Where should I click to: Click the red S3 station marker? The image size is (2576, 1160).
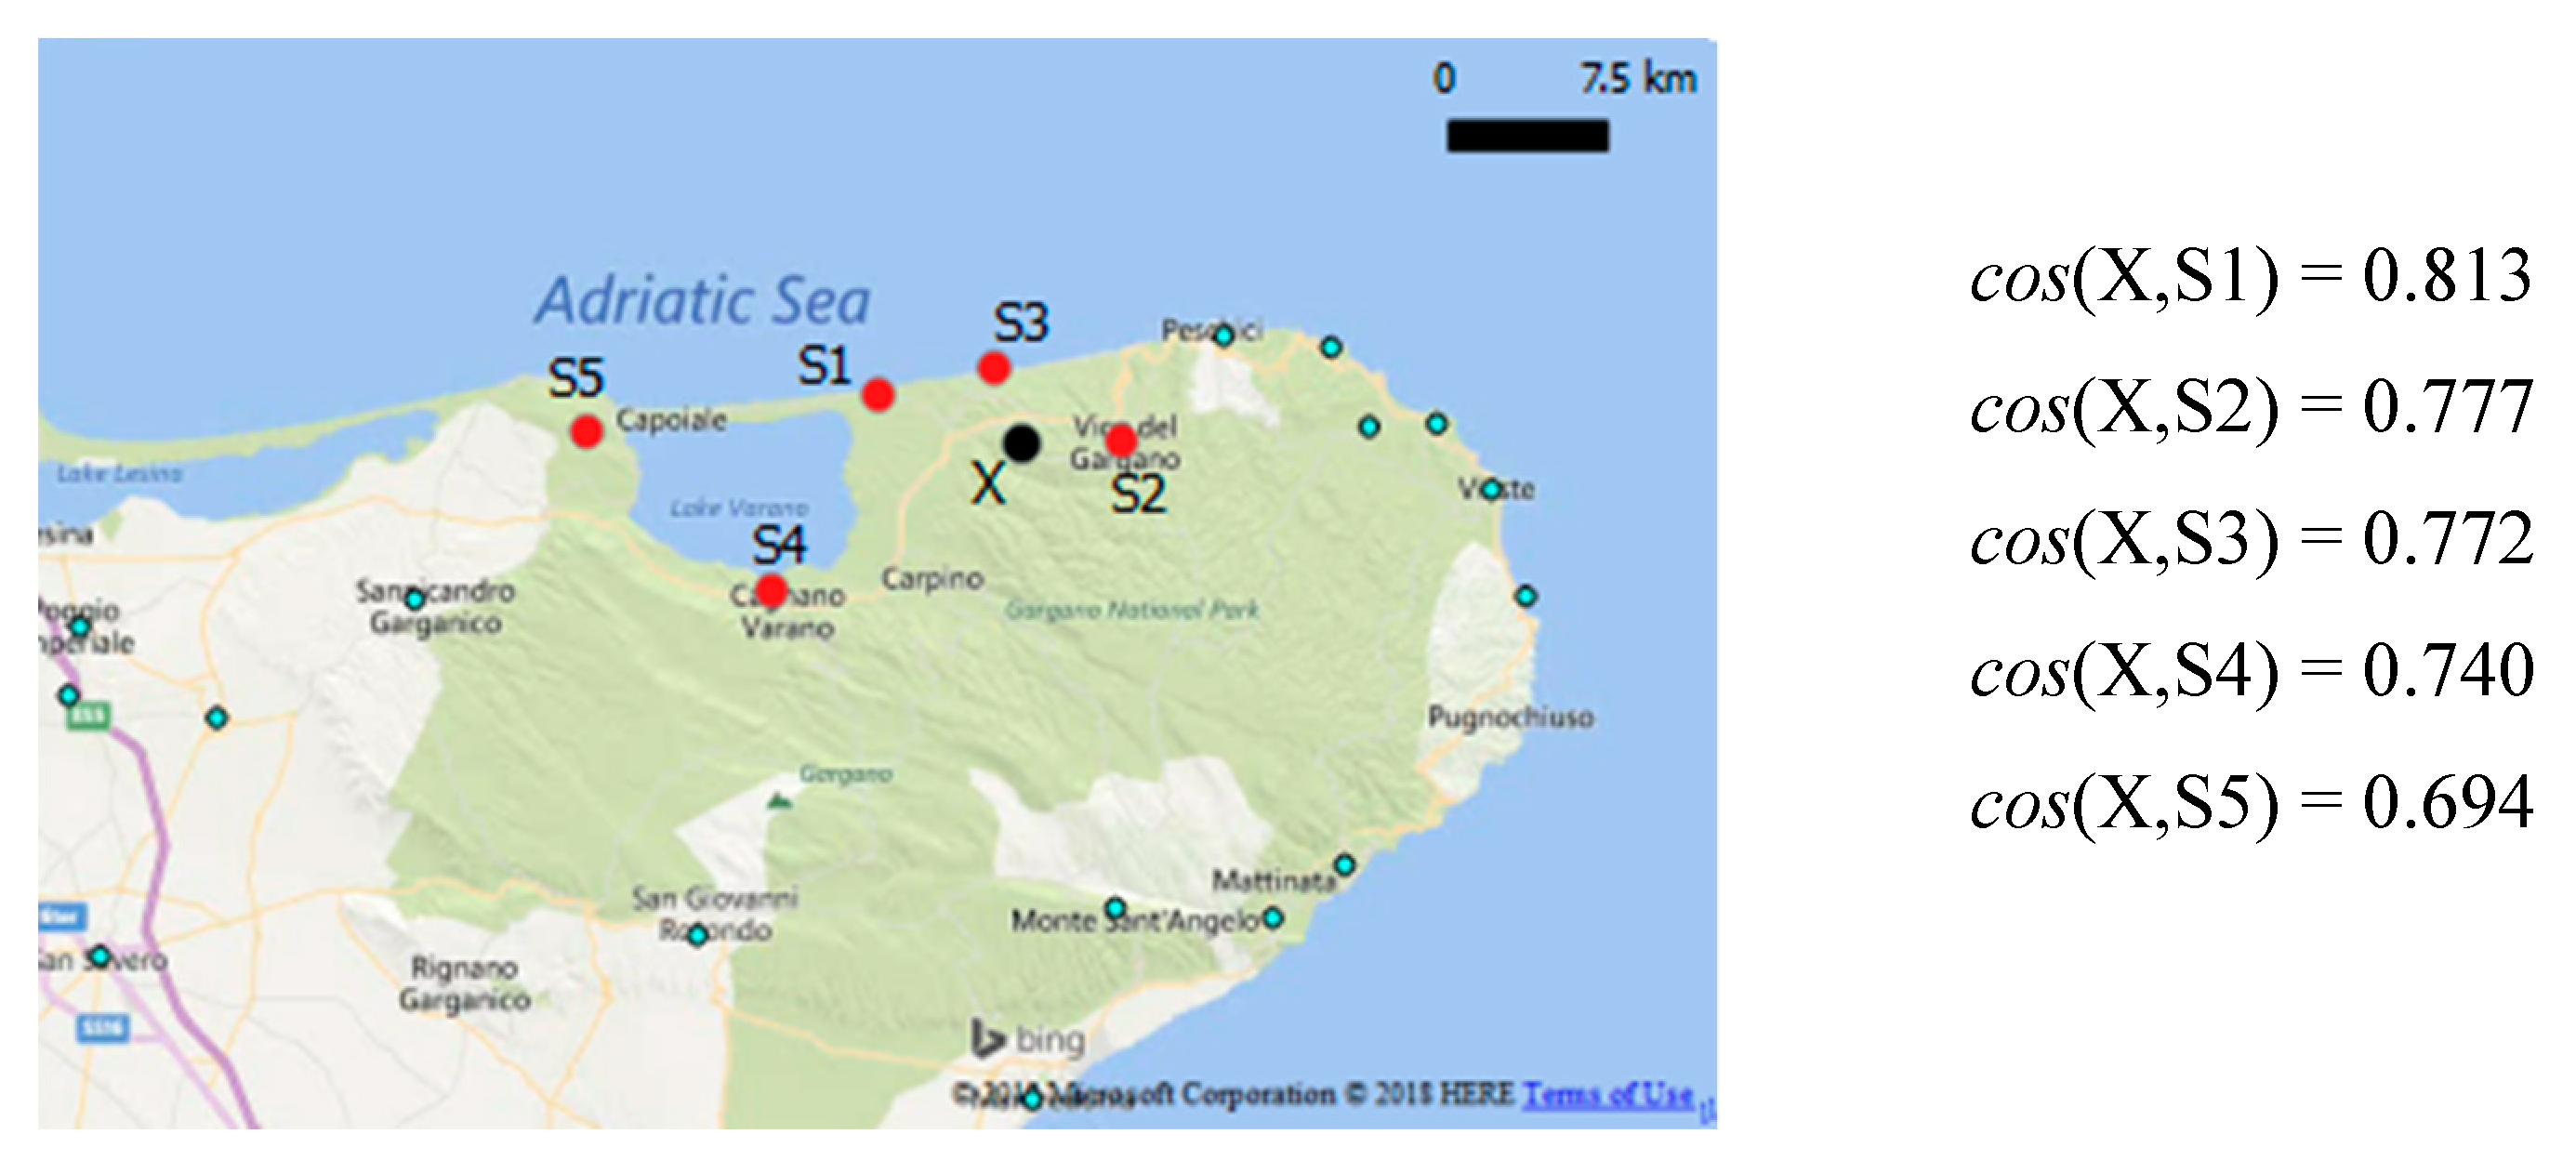tap(993, 368)
